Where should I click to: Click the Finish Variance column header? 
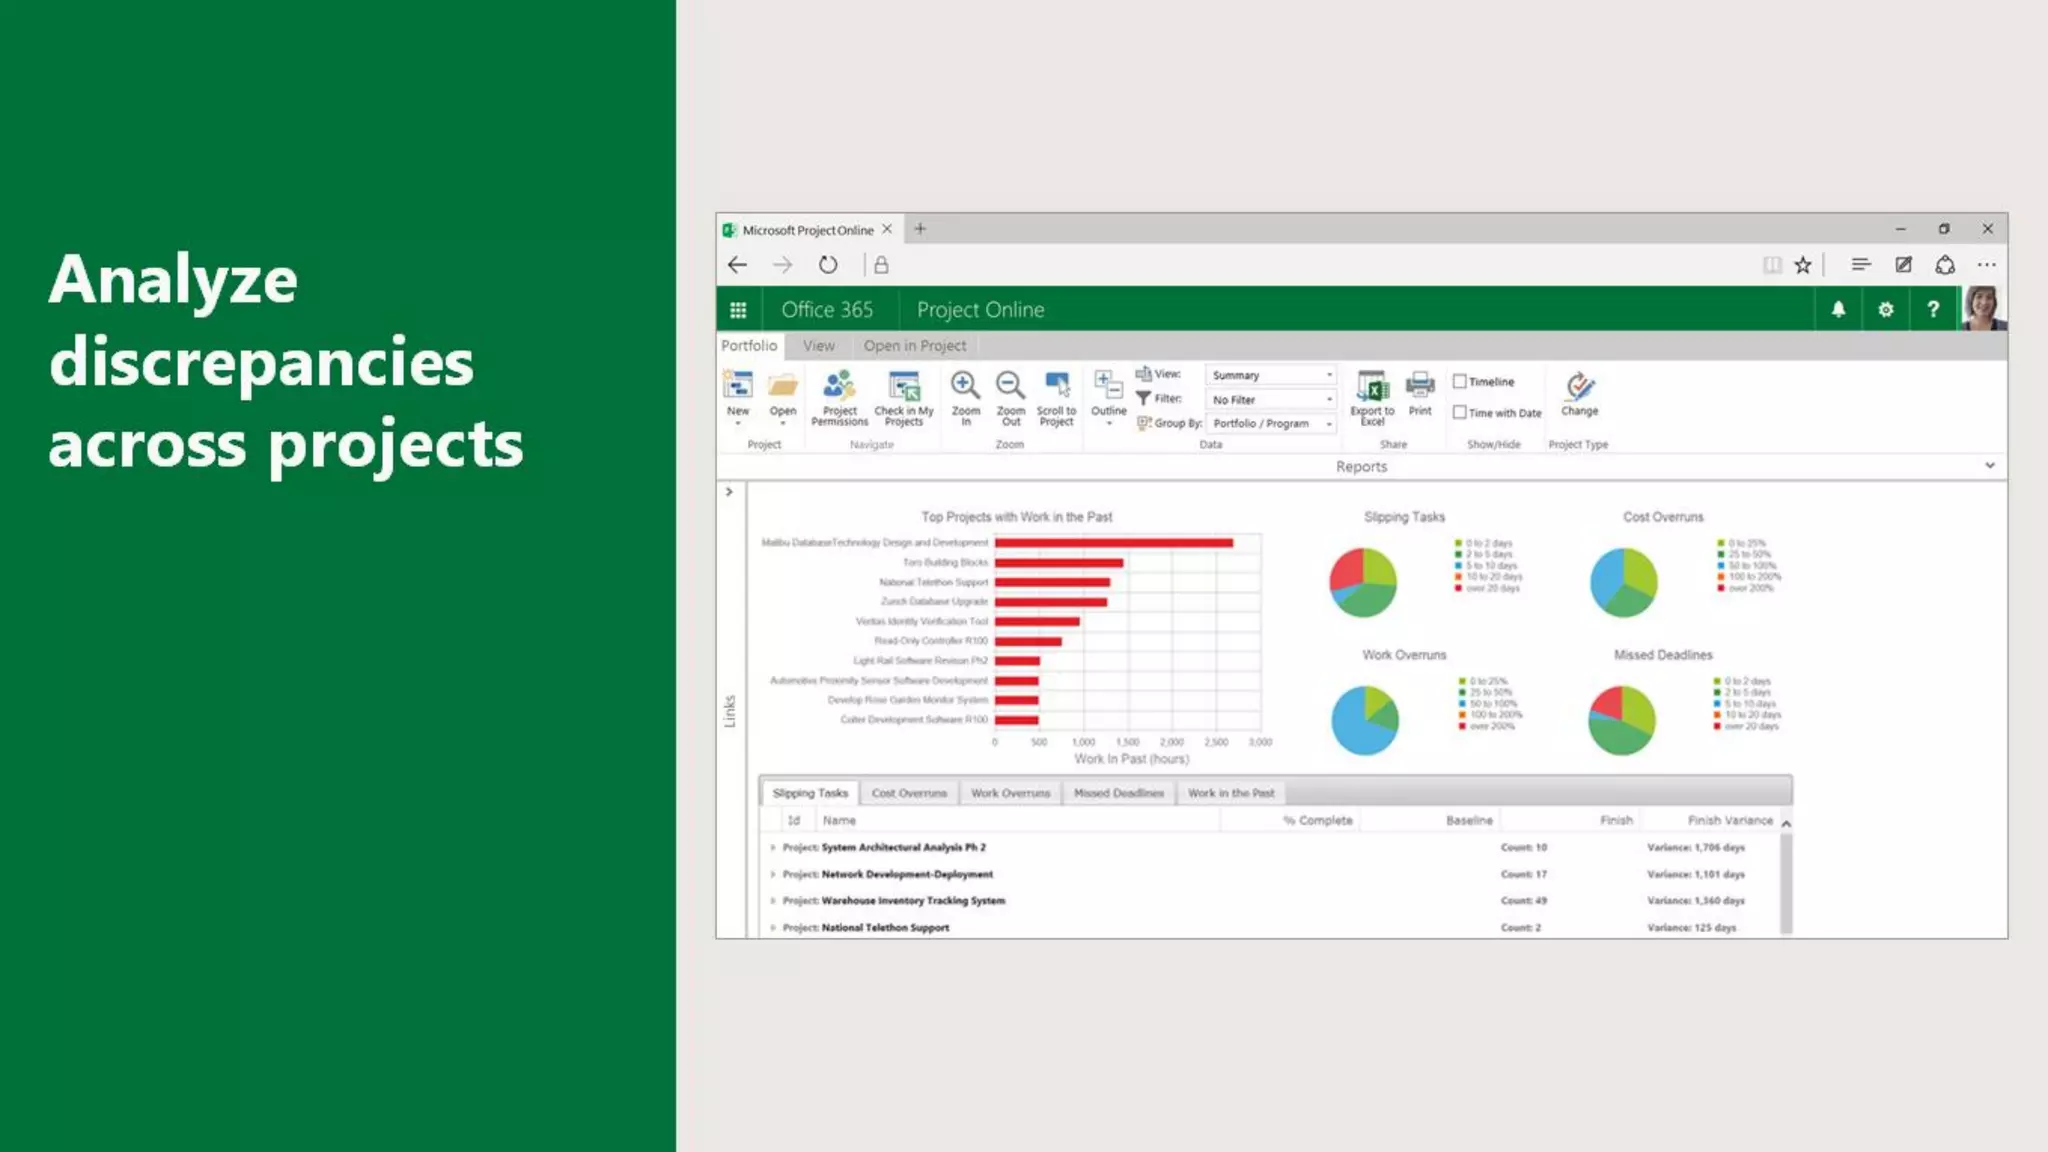1729,820
